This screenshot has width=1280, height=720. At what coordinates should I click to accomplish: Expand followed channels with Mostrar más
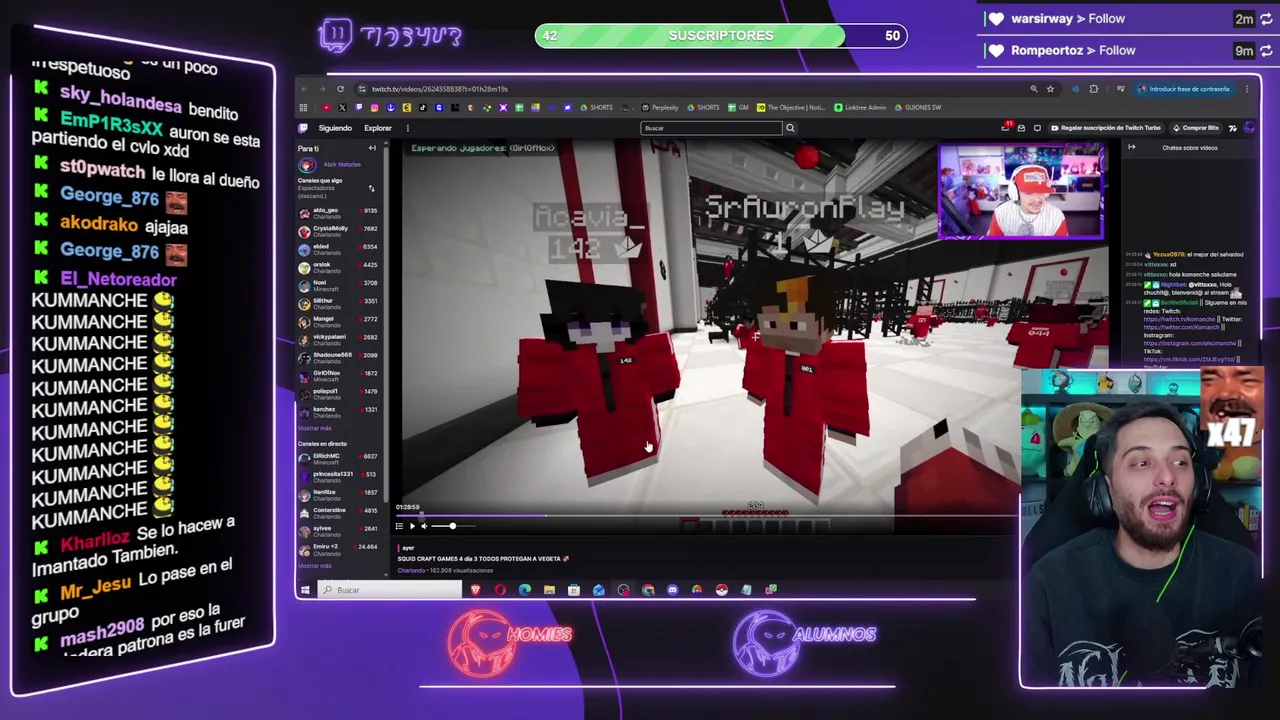[314, 428]
